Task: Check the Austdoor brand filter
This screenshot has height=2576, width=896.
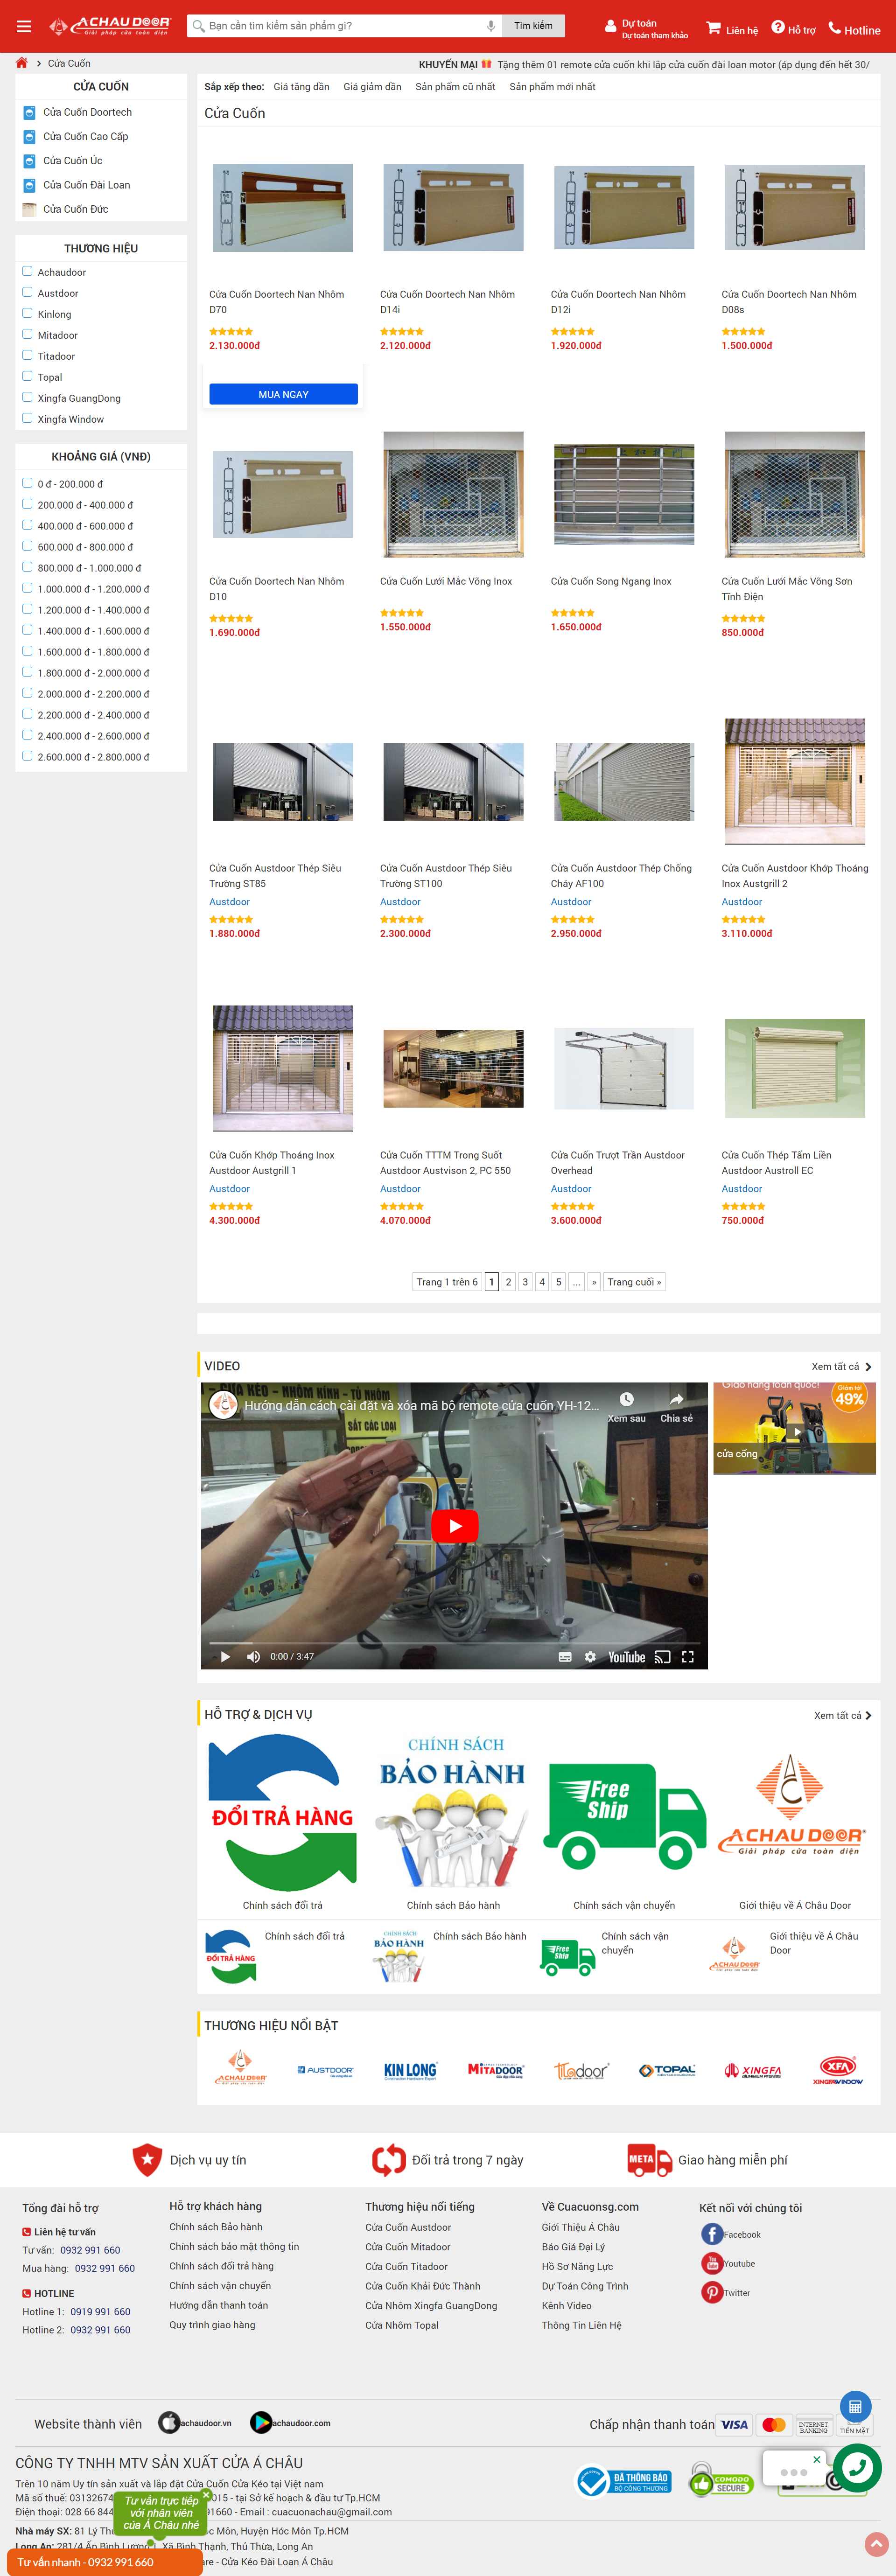Action: pyautogui.click(x=28, y=292)
